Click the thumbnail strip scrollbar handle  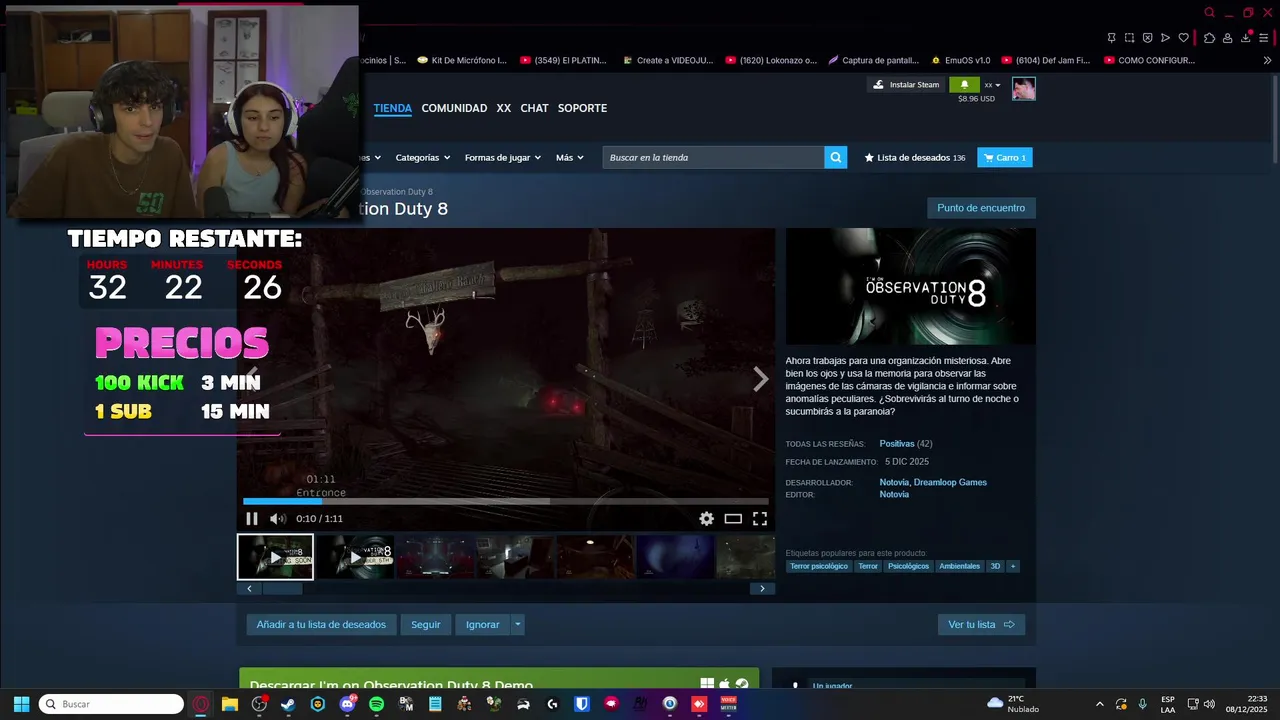pos(282,589)
